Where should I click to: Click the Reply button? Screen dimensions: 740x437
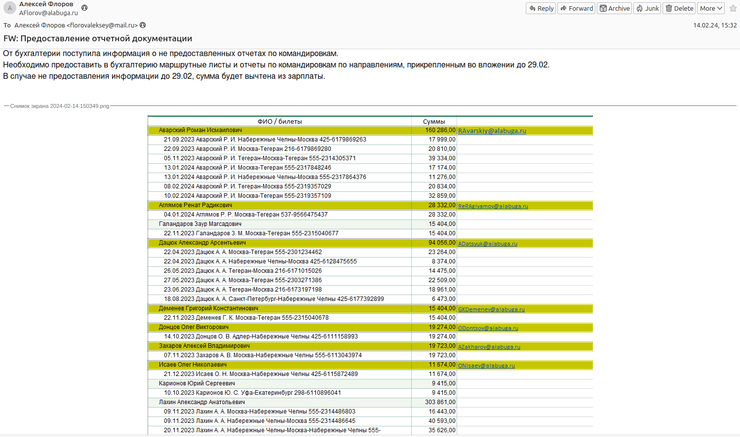tap(541, 8)
